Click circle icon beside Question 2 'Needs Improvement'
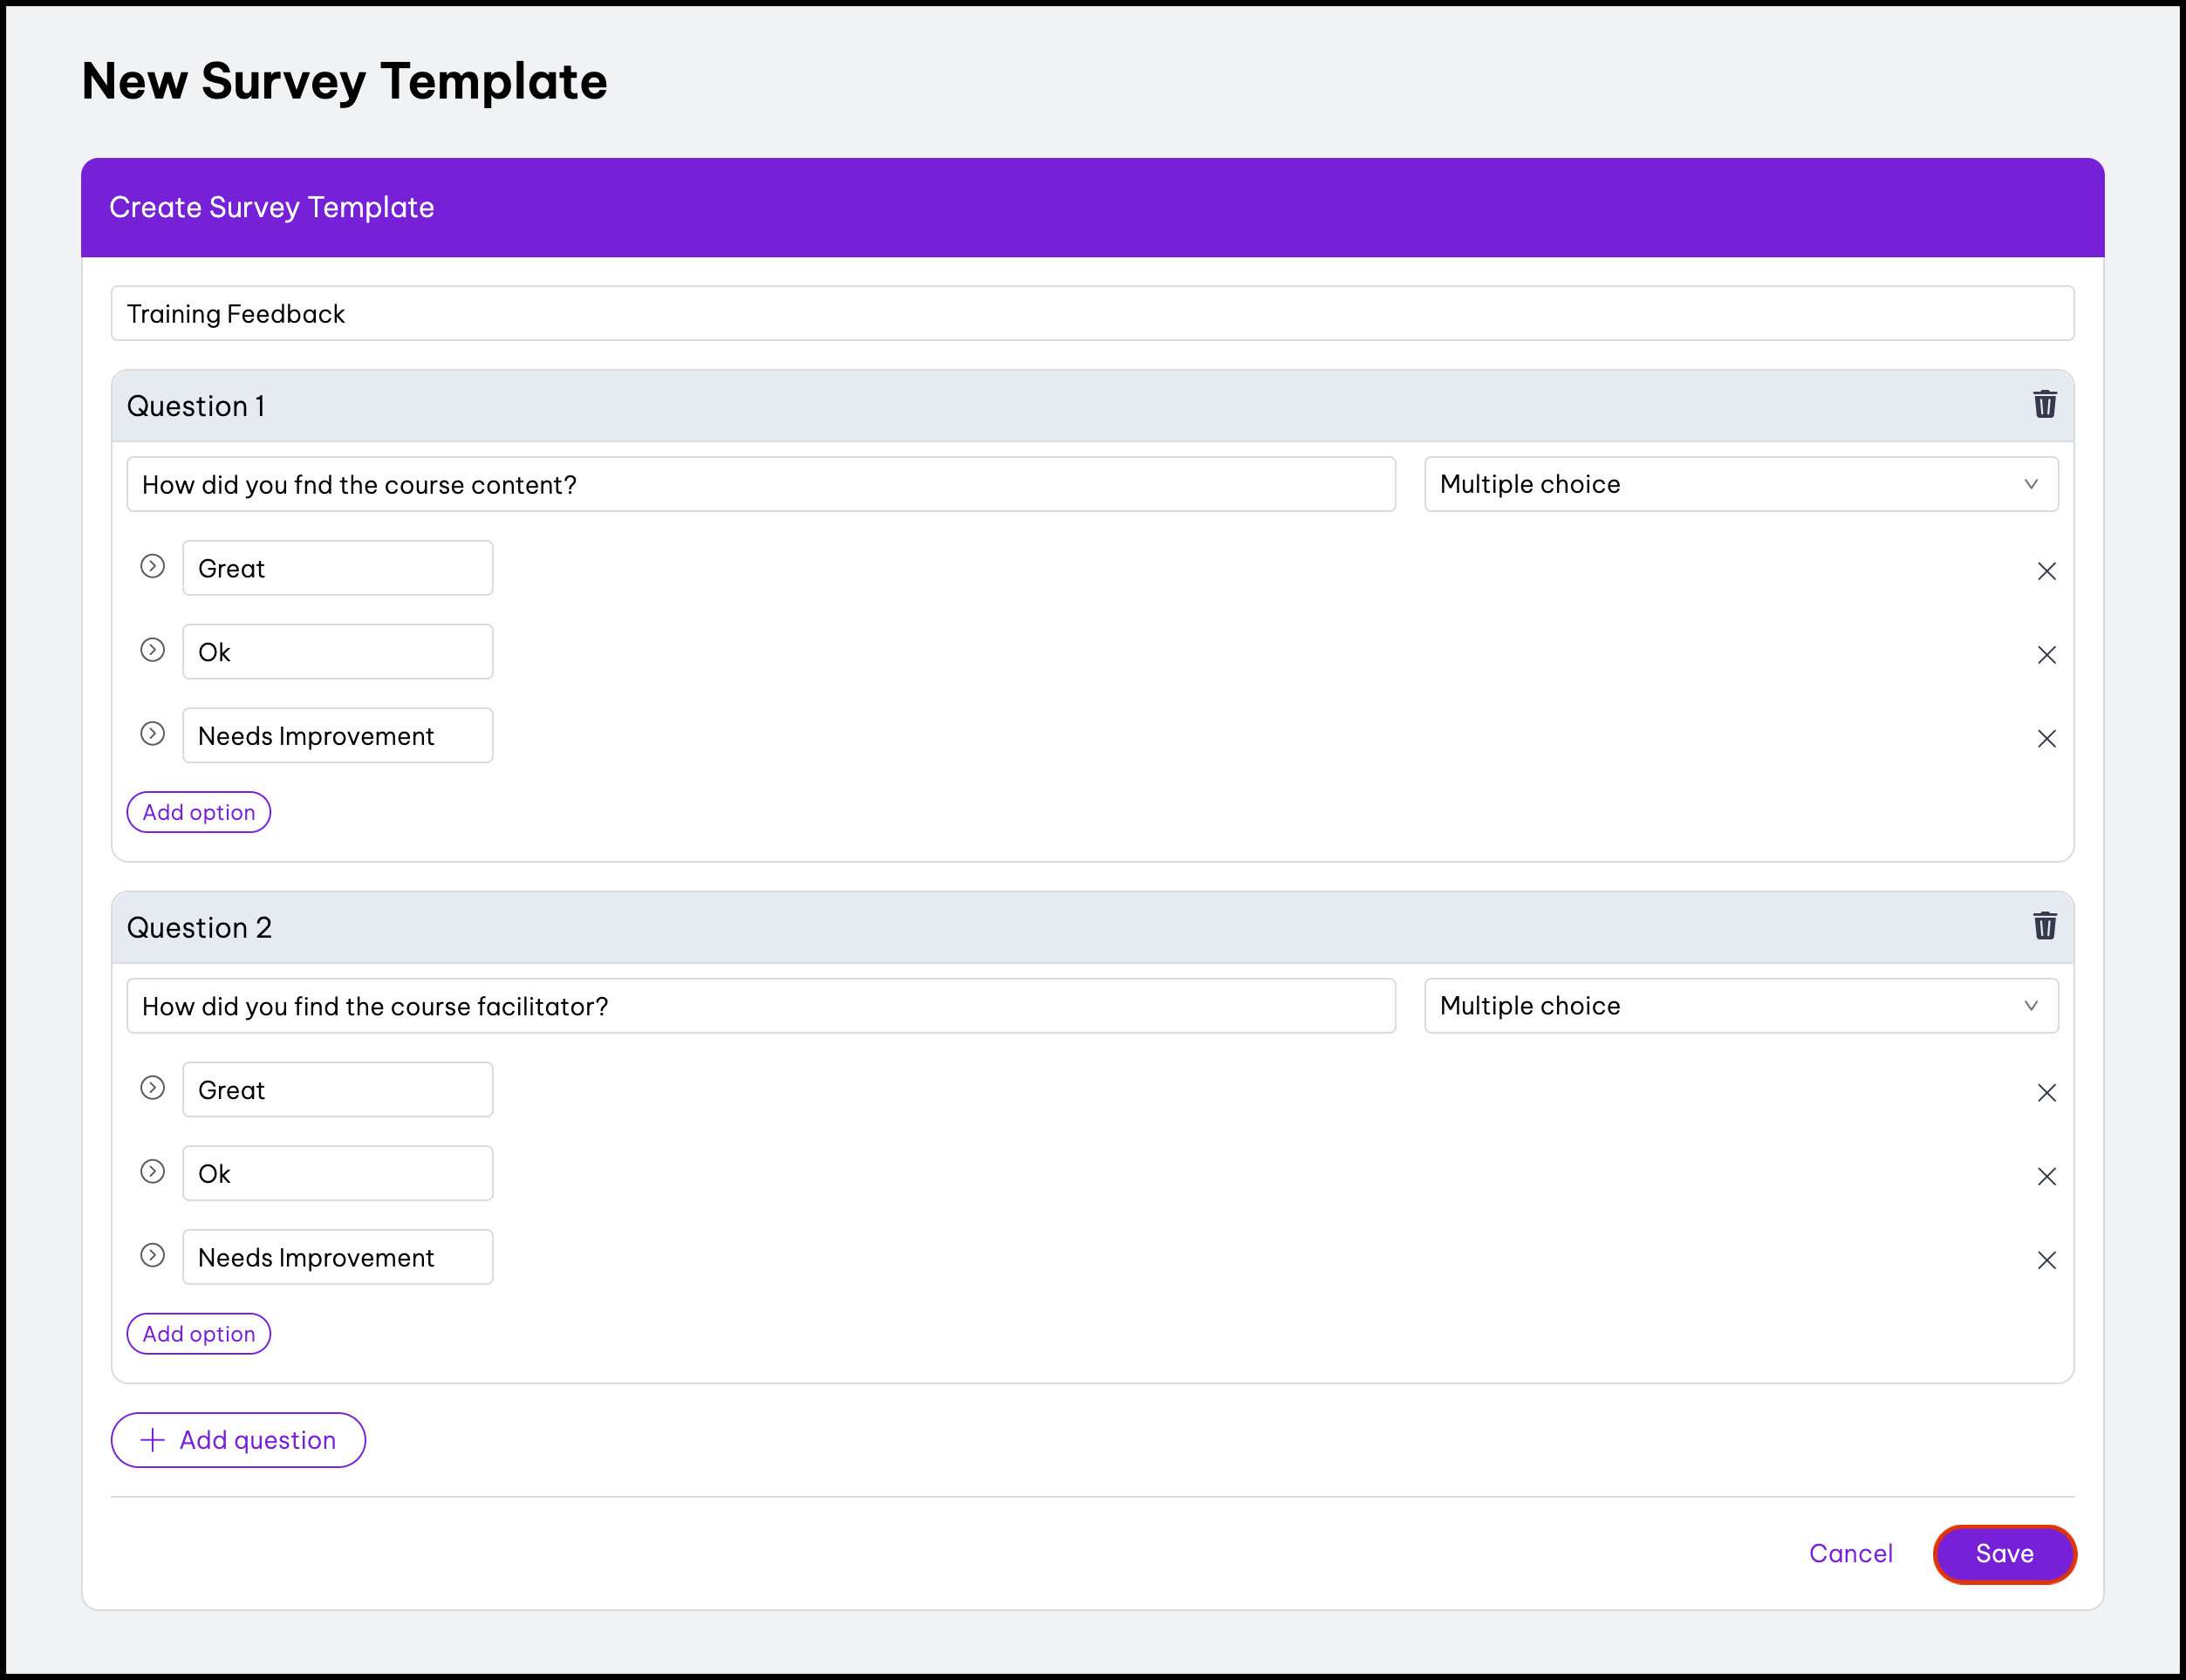Screen dimensions: 2186x1680 pos(152,1256)
